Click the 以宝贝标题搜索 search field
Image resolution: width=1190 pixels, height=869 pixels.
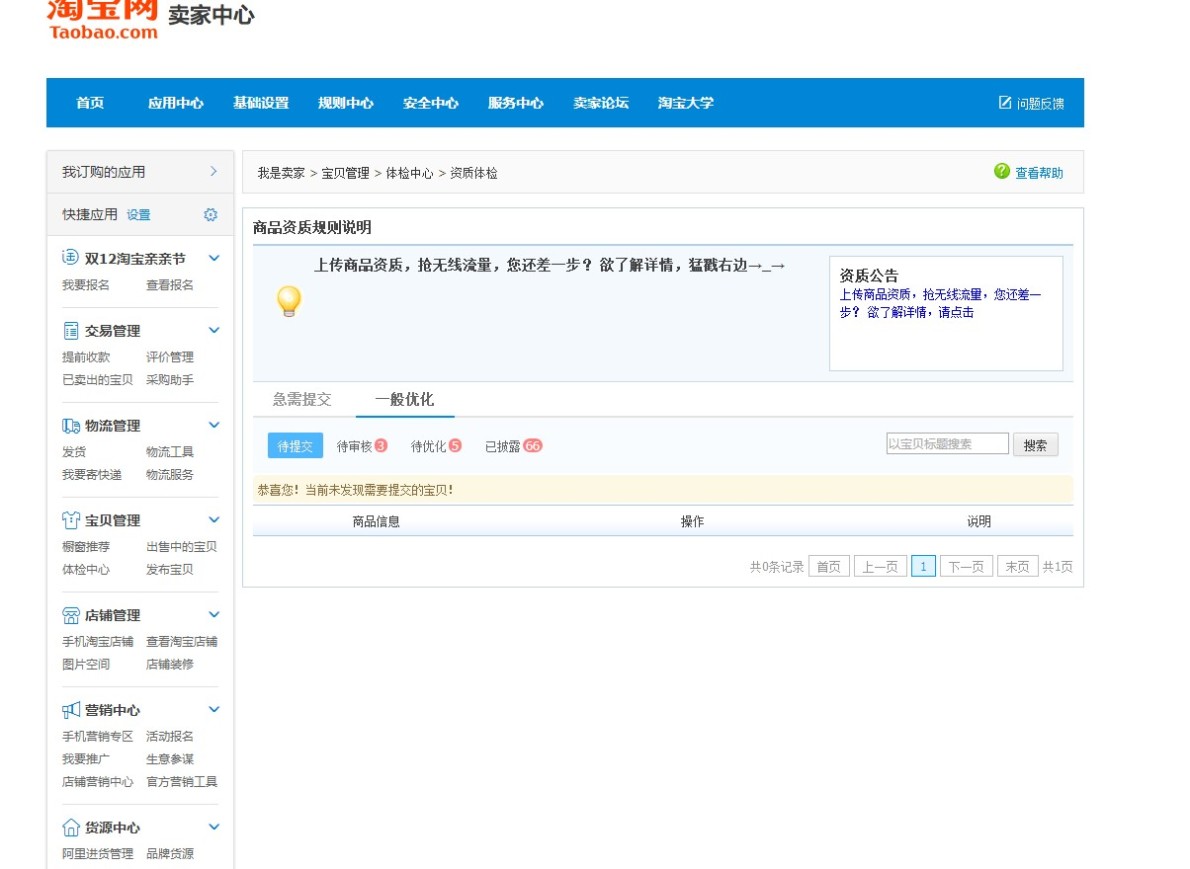[x=947, y=444]
